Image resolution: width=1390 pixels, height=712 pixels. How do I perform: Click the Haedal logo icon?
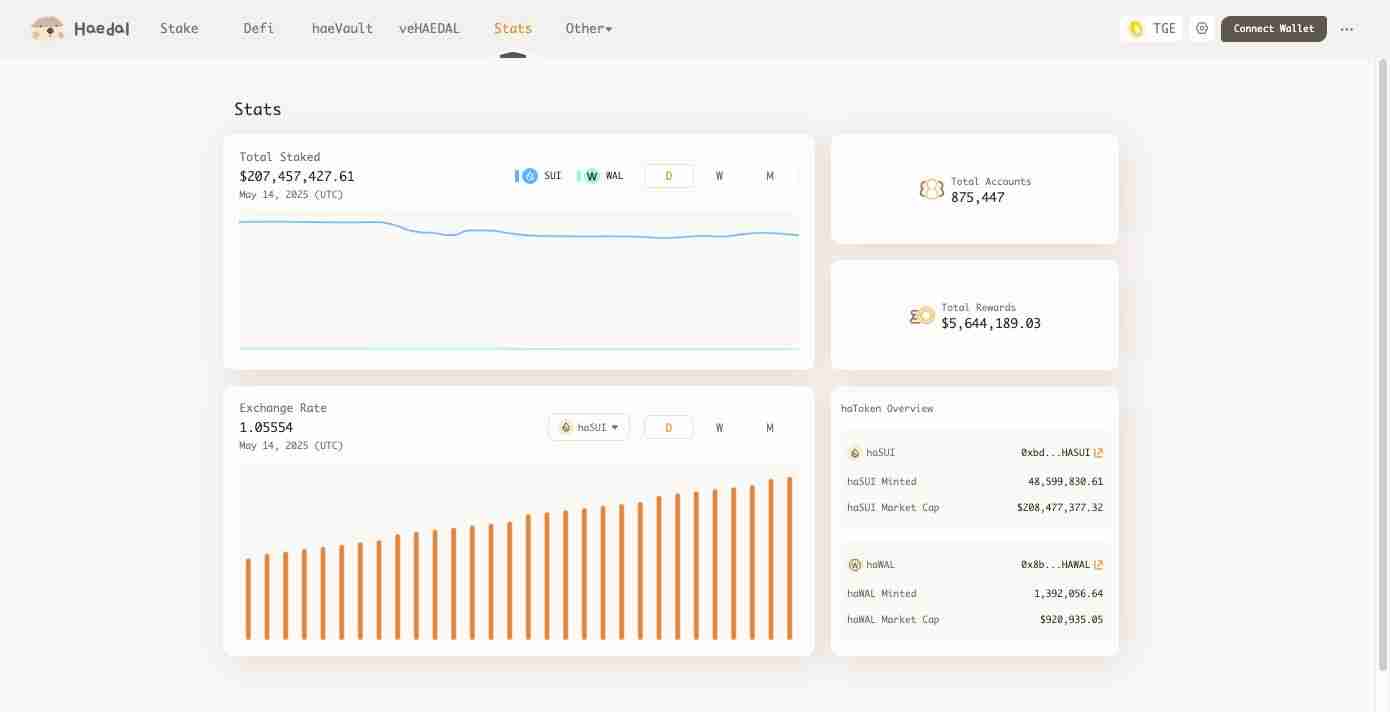(x=47, y=28)
